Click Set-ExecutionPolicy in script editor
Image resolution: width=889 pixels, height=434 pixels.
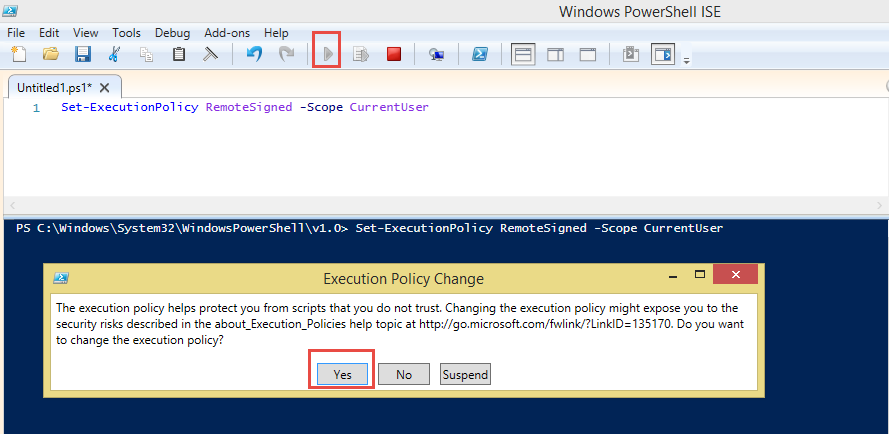click(130, 107)
